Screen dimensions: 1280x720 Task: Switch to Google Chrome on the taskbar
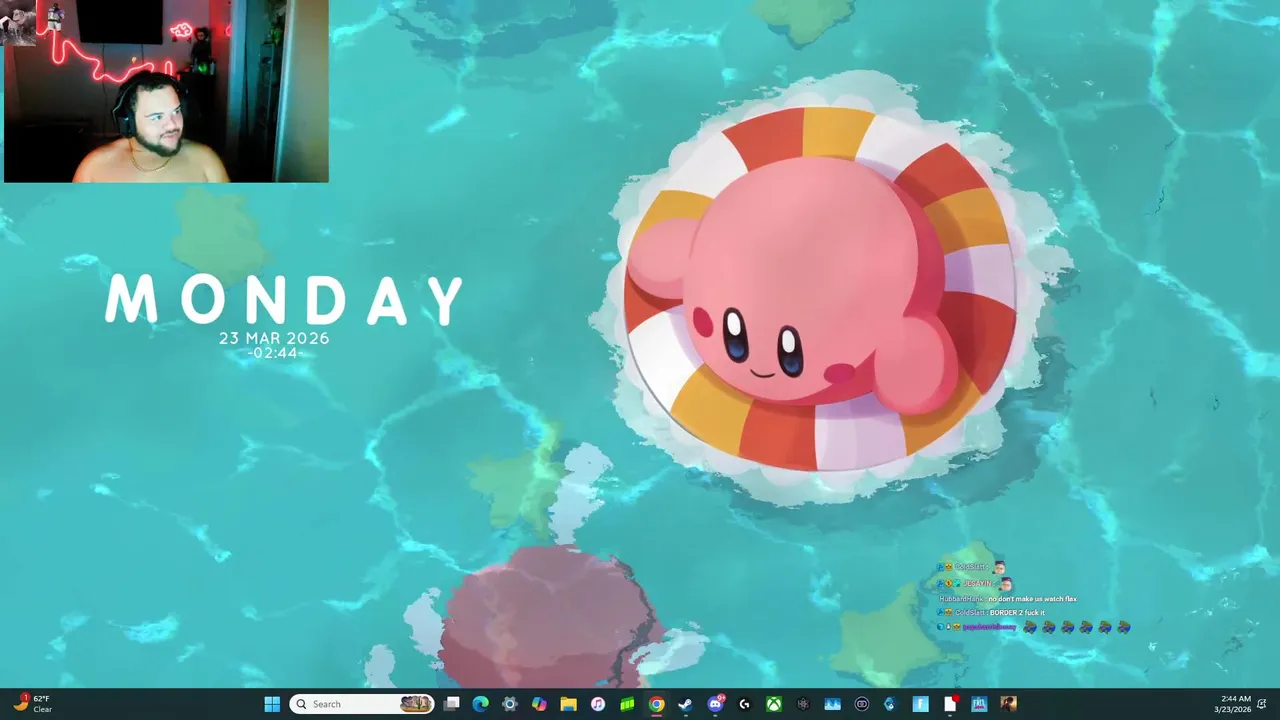656,704
